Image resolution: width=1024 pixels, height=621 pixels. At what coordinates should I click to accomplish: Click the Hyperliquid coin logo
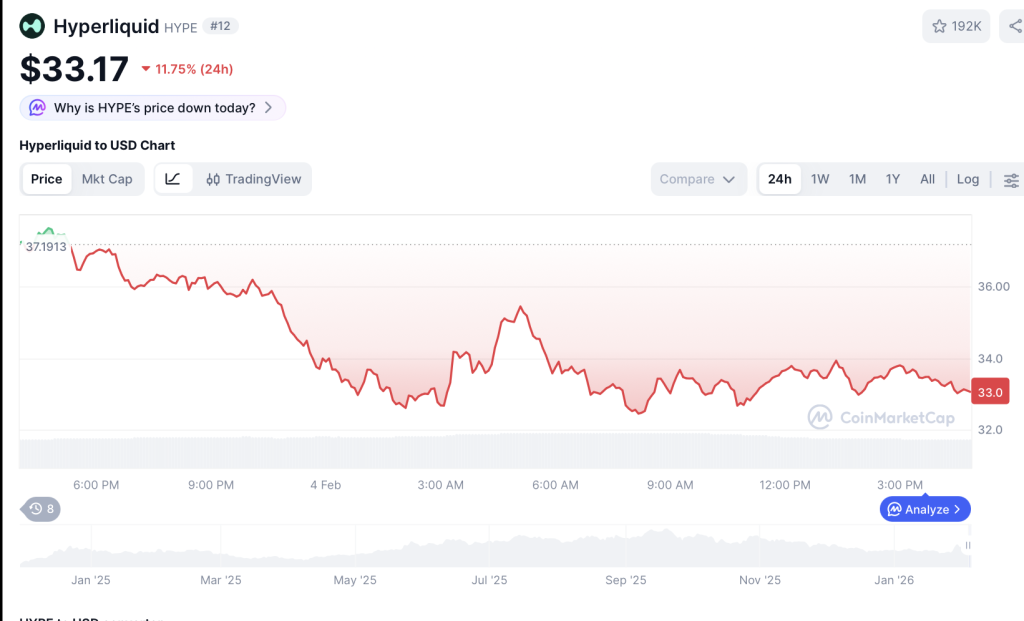(32, 26)
